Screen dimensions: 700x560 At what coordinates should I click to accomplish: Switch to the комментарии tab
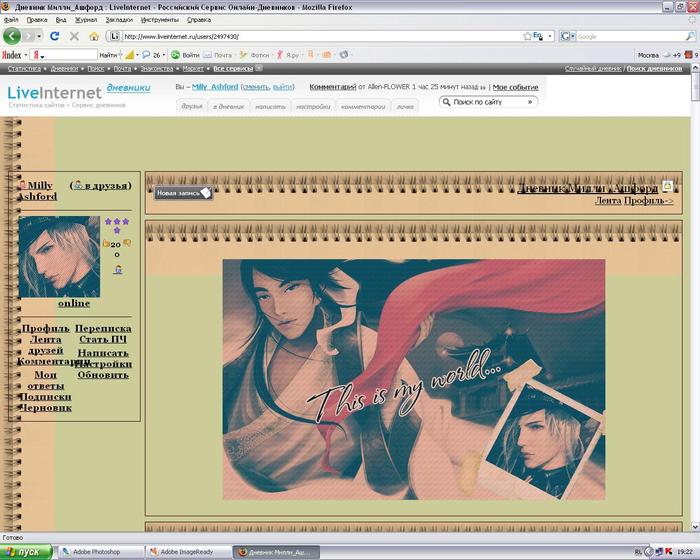363,107
